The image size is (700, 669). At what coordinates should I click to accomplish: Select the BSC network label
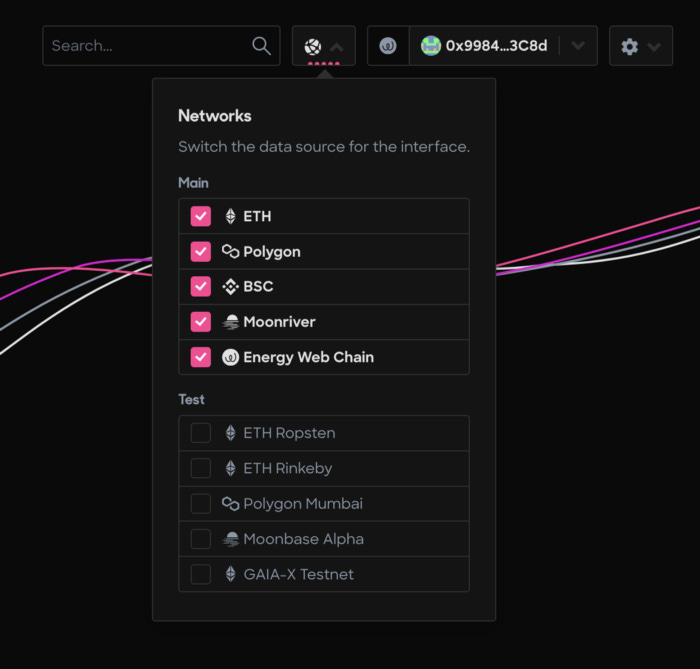258,287
